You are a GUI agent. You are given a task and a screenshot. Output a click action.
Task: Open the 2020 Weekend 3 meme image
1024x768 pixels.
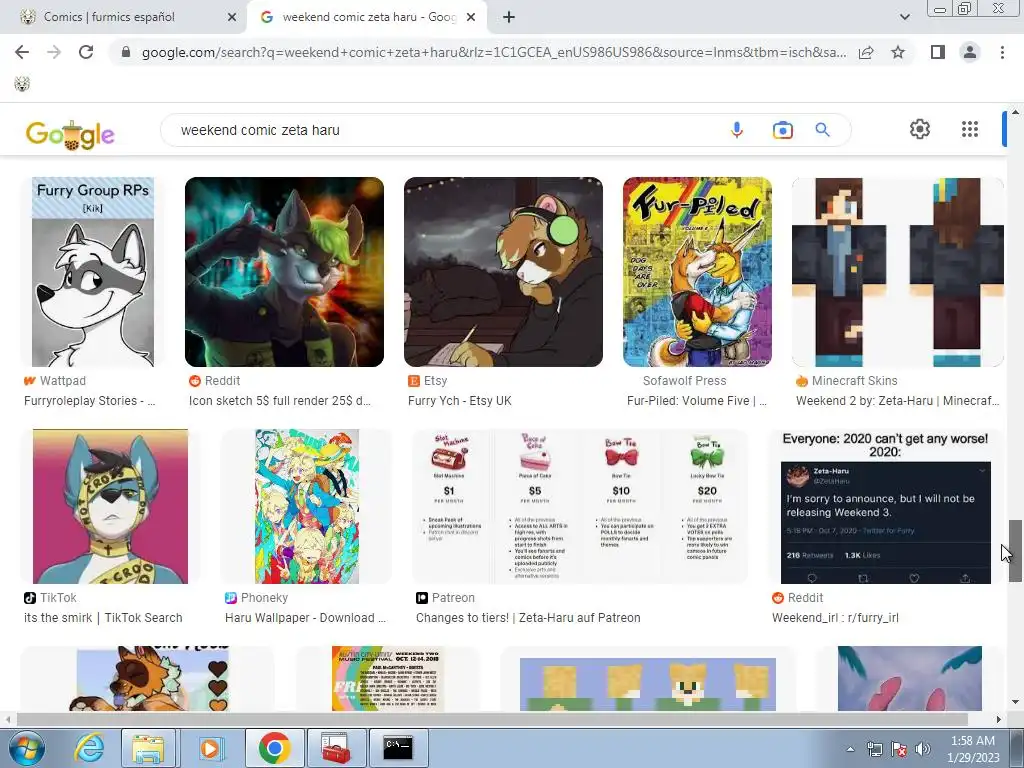click(x=886, y=506)
